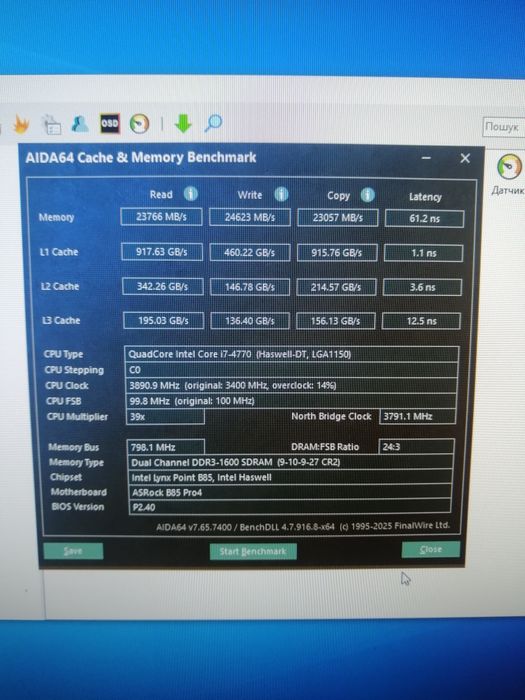Open the report wizard toolbar icon
Screen dimensions: 525x700
click(51, 125)
